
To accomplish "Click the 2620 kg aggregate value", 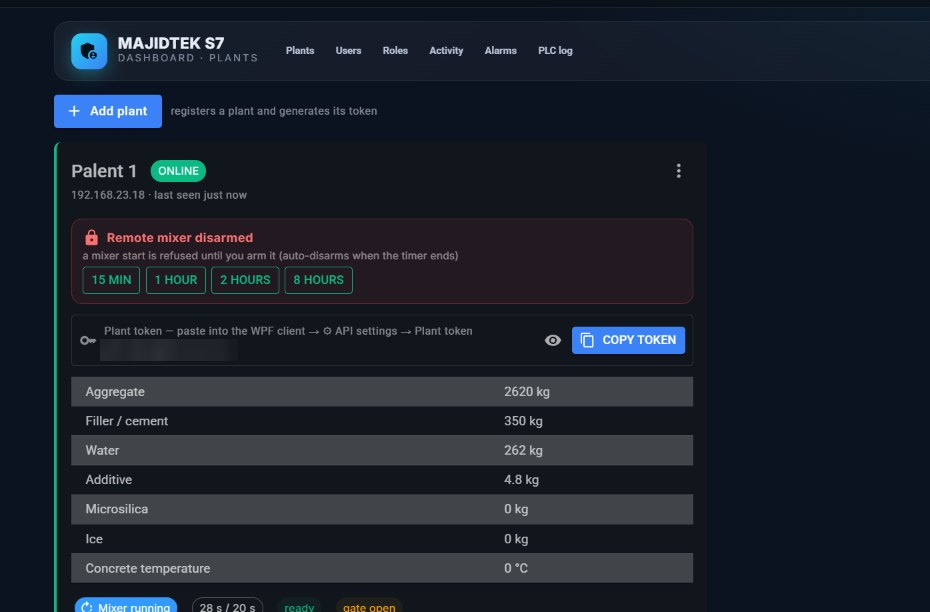I will [527, 392].
